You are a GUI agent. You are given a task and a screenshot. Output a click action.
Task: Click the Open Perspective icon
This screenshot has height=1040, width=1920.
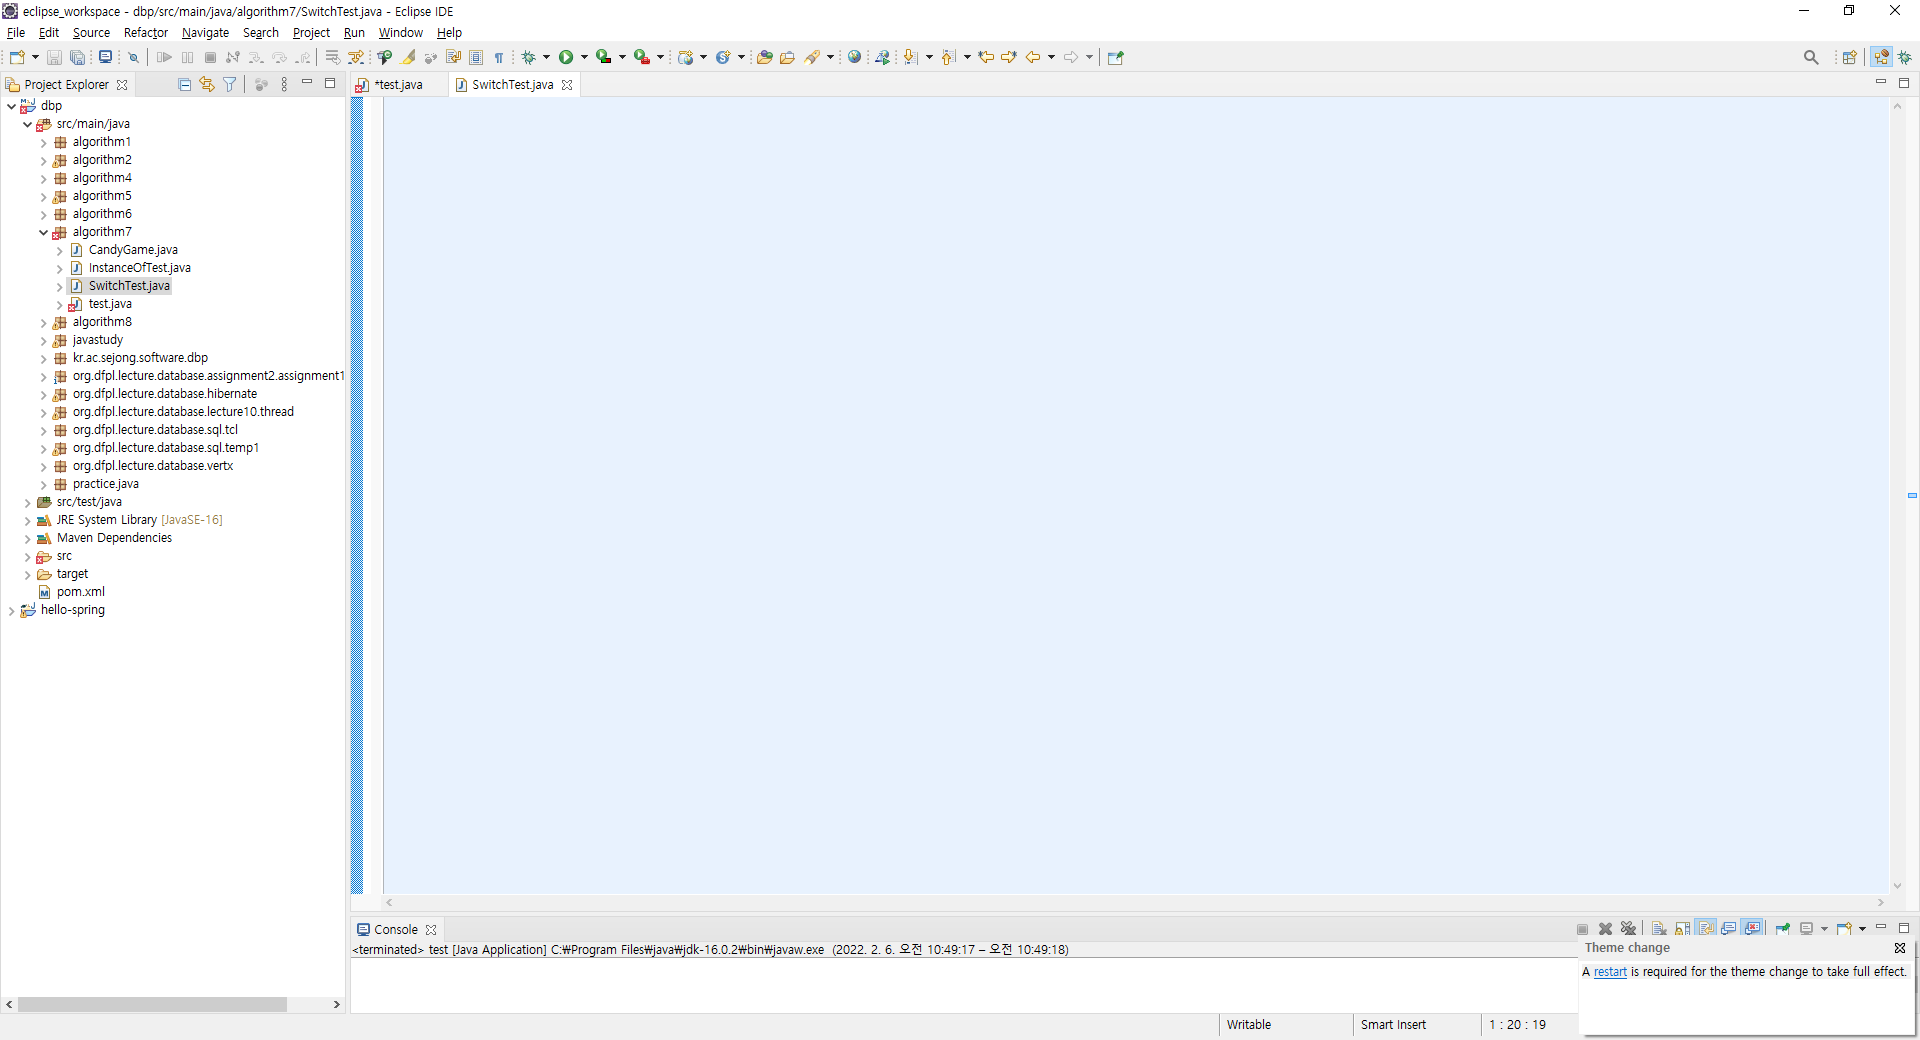1849,57
